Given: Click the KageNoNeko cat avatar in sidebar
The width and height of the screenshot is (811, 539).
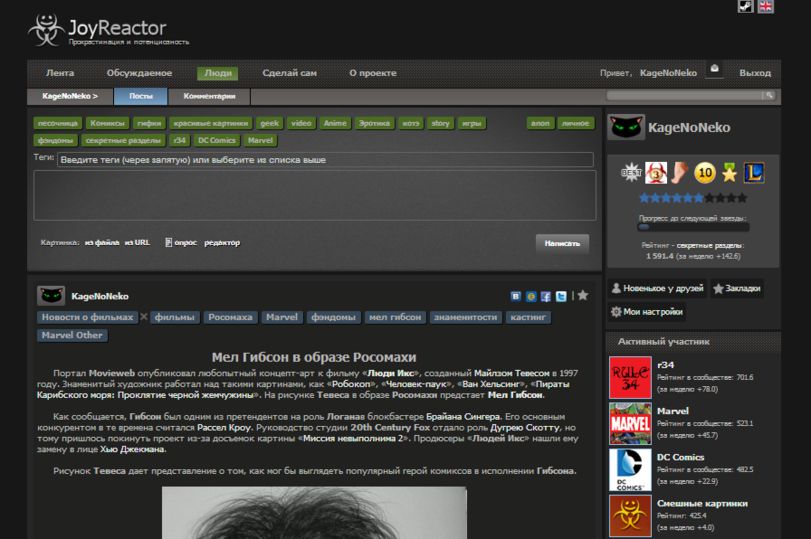Looking at the screenshot, I should click(626, 127).
